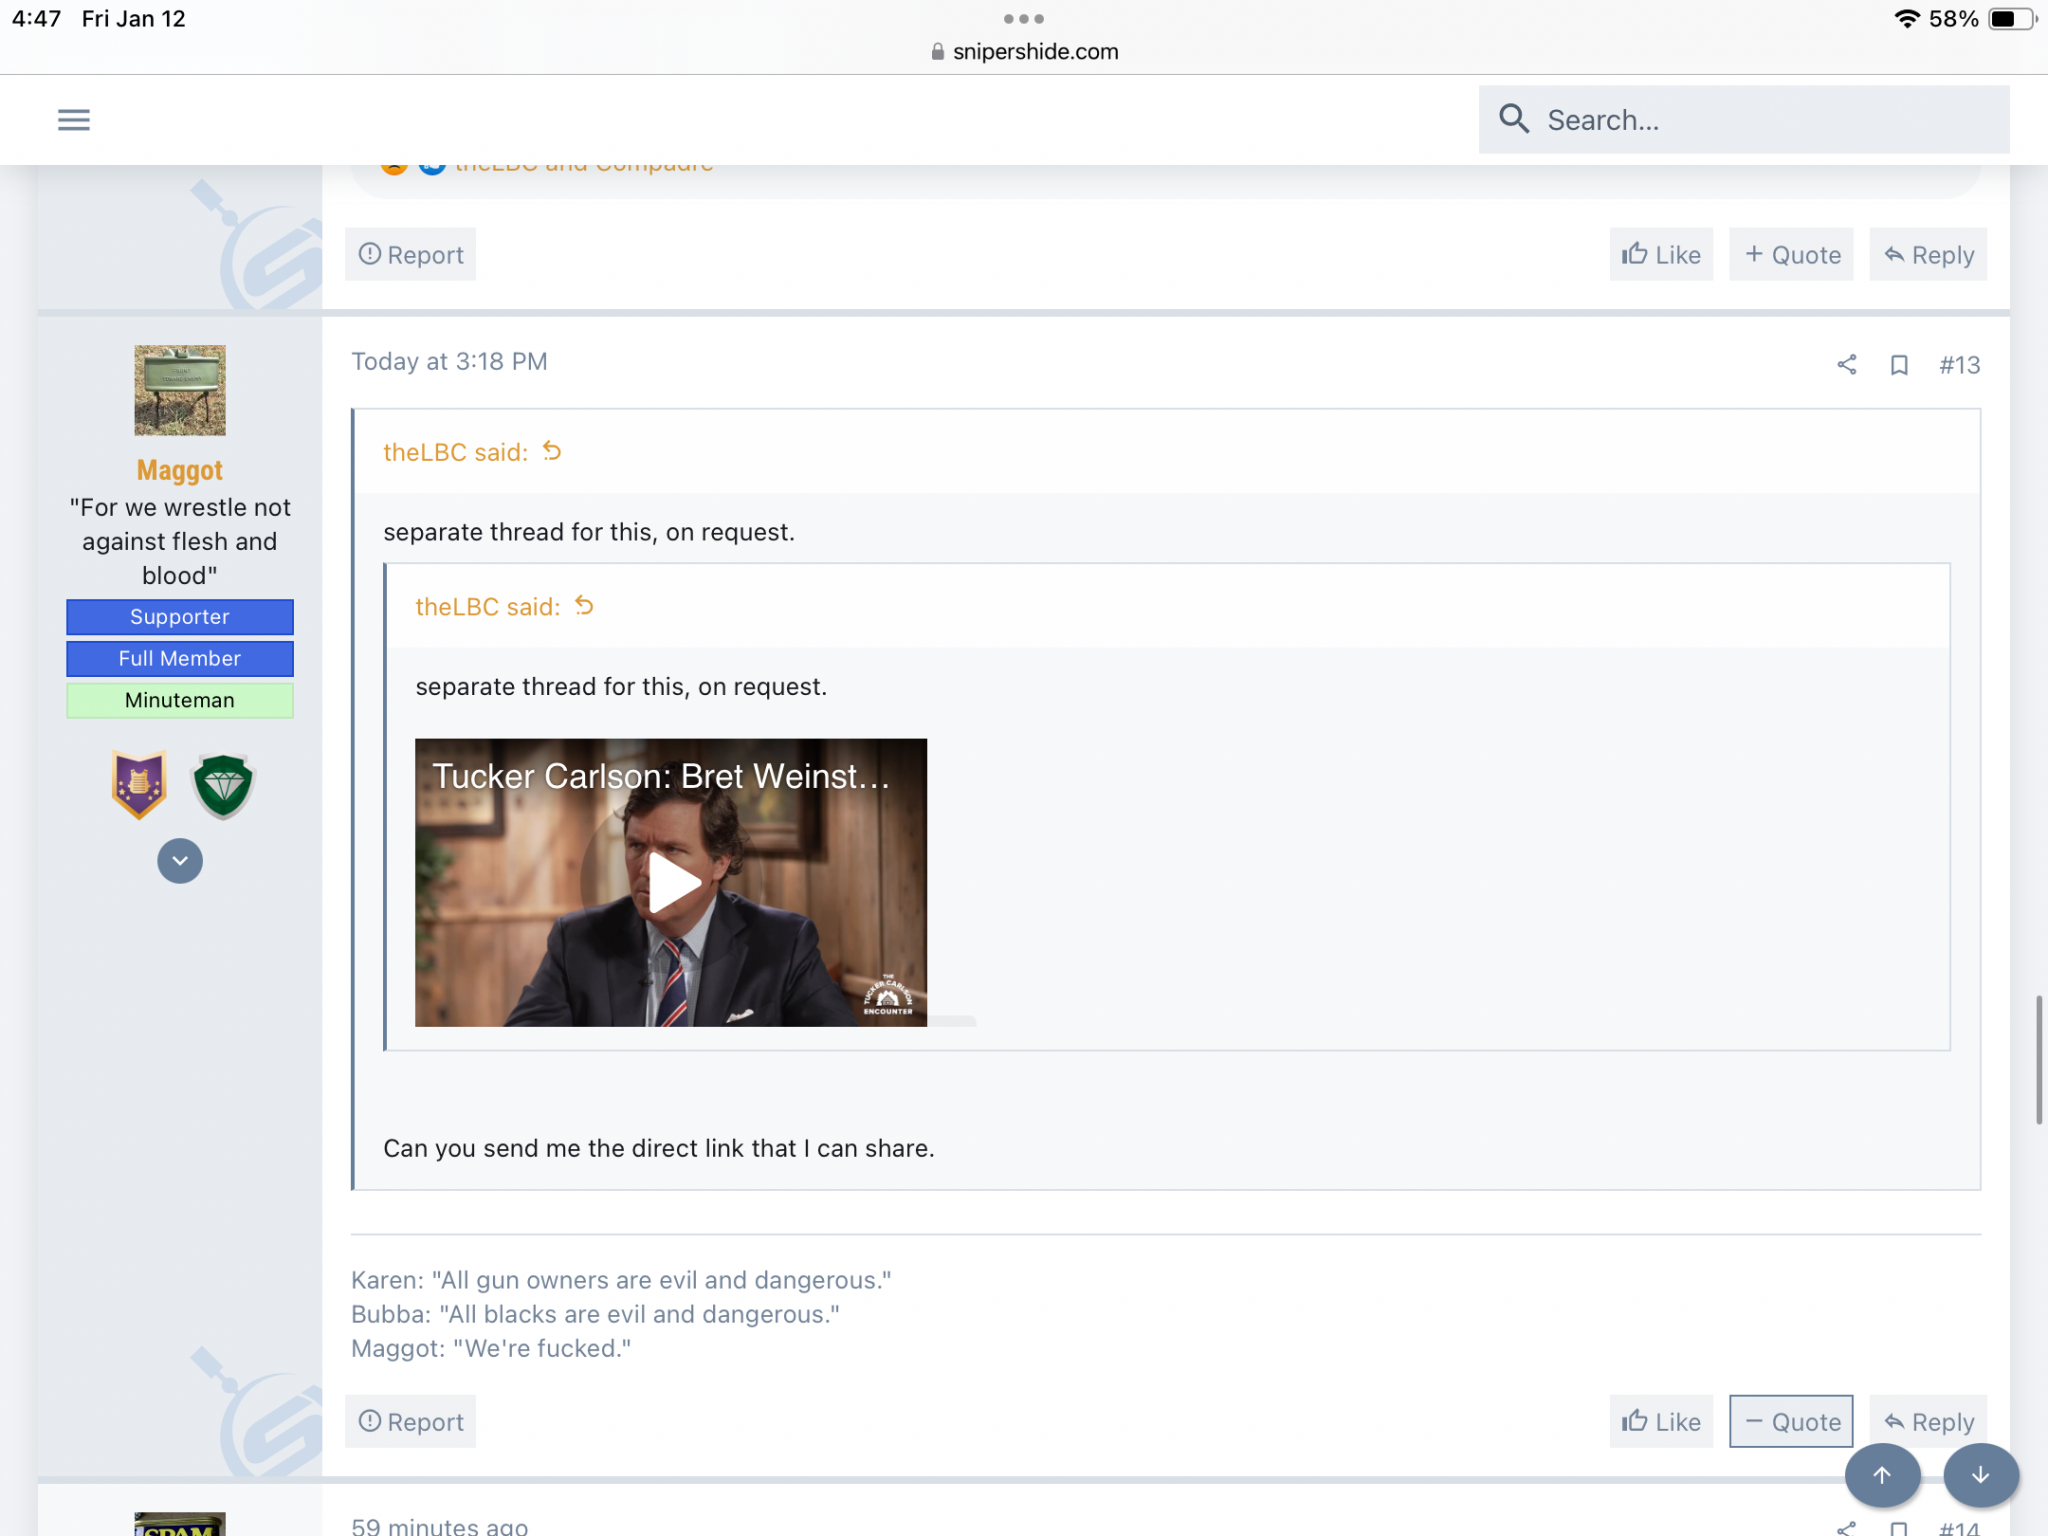Share post #14
The image size is (2048, 1536).
point(1846,1528)
